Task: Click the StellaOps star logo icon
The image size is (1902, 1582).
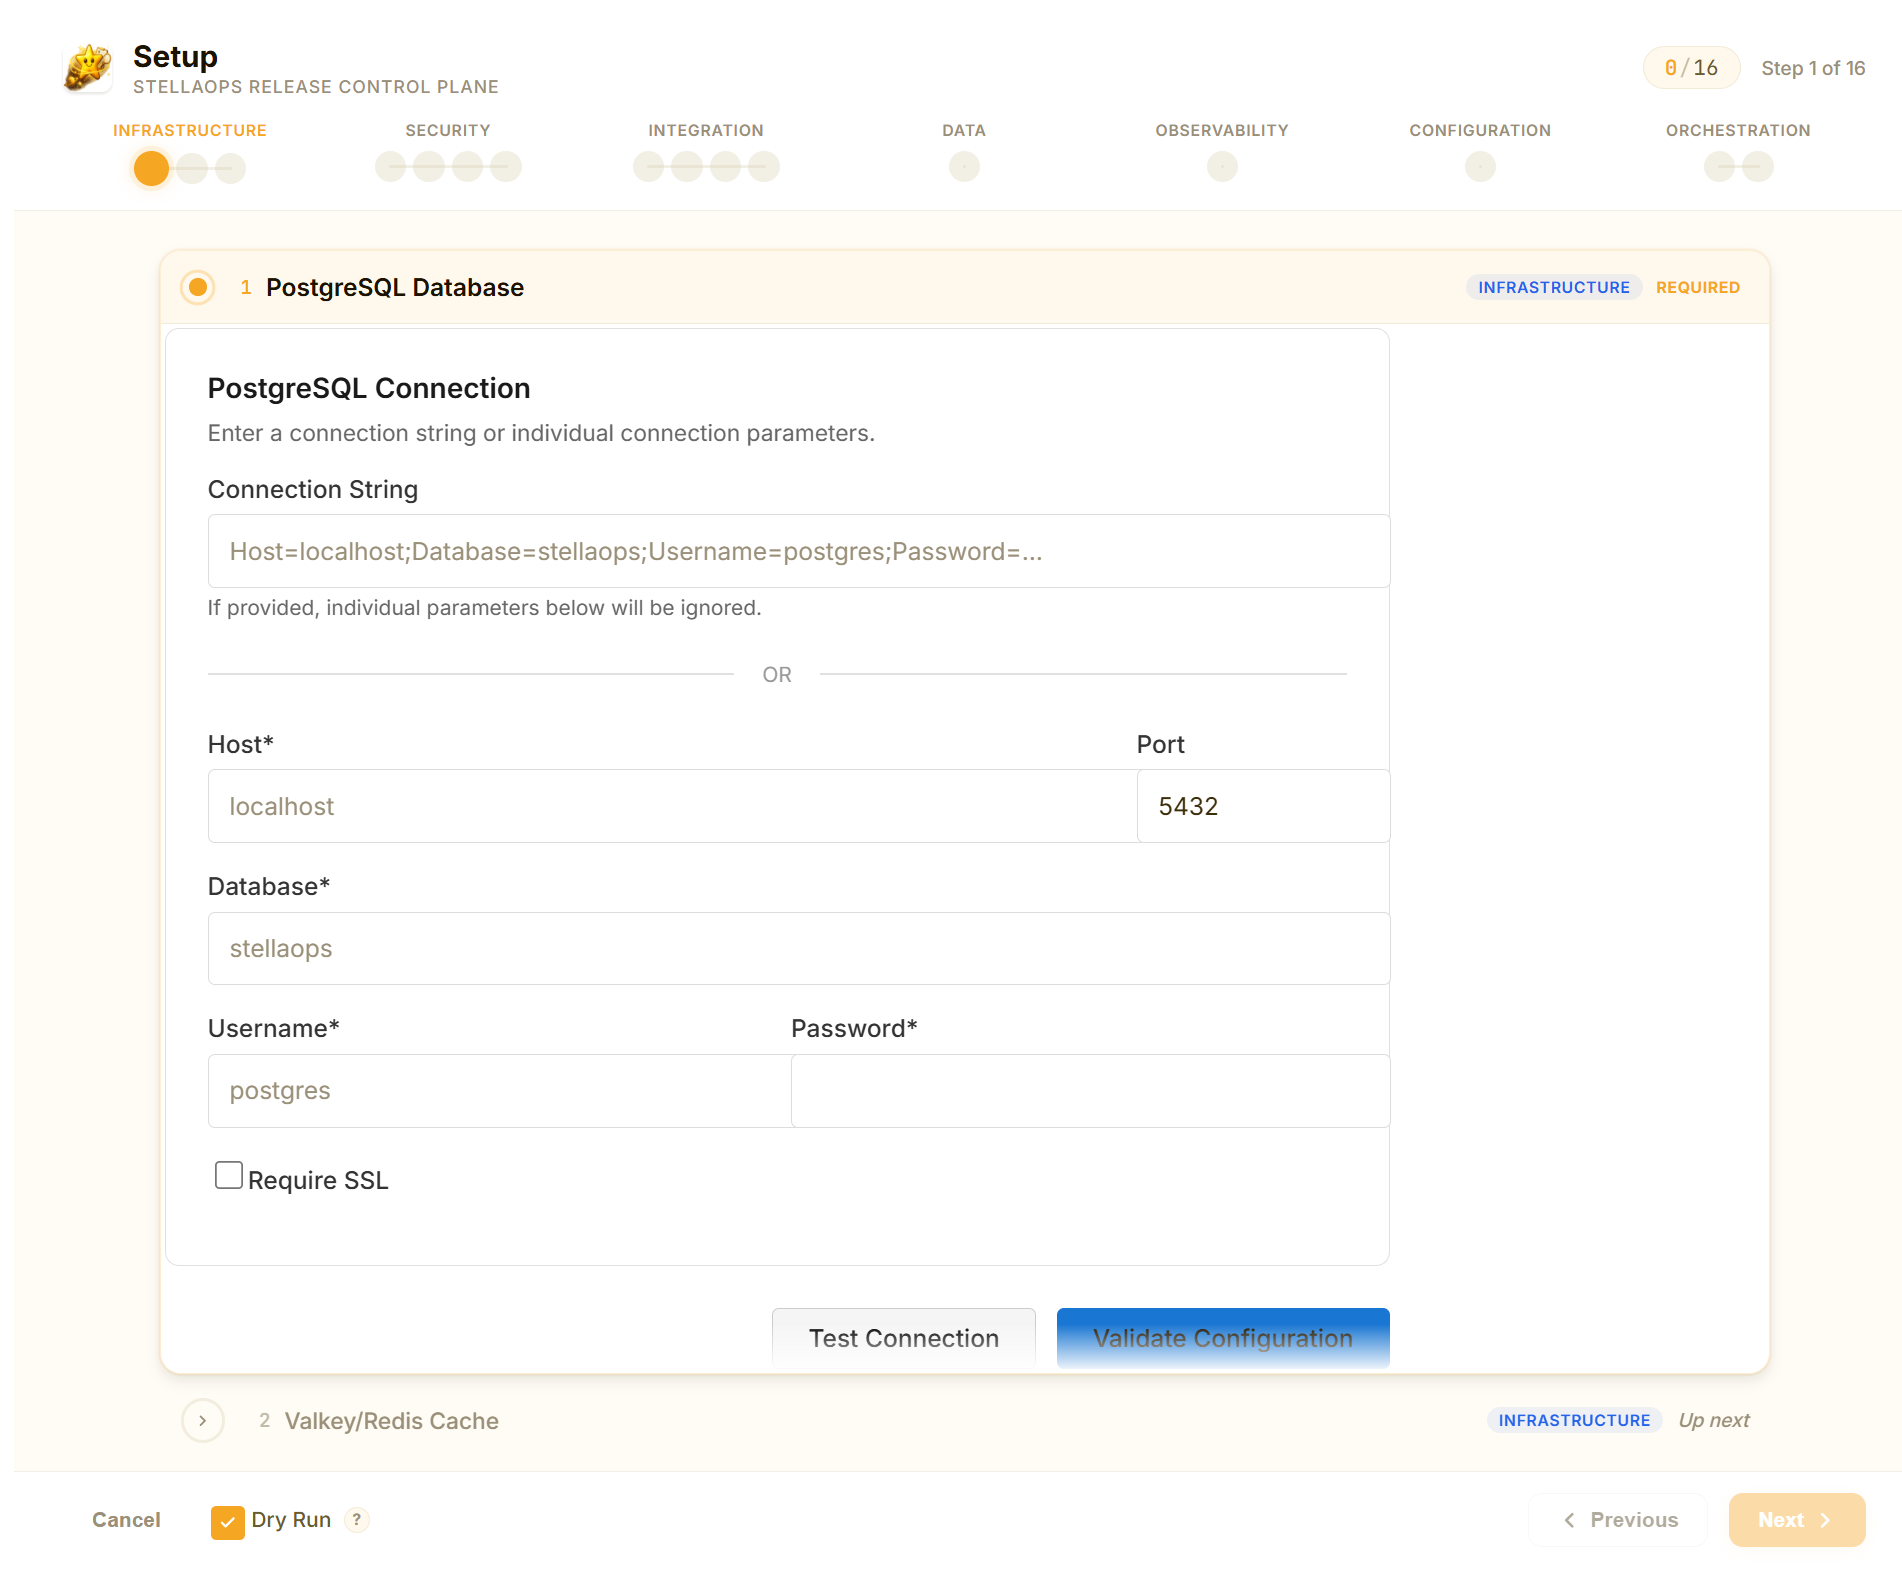Action: 88,68
